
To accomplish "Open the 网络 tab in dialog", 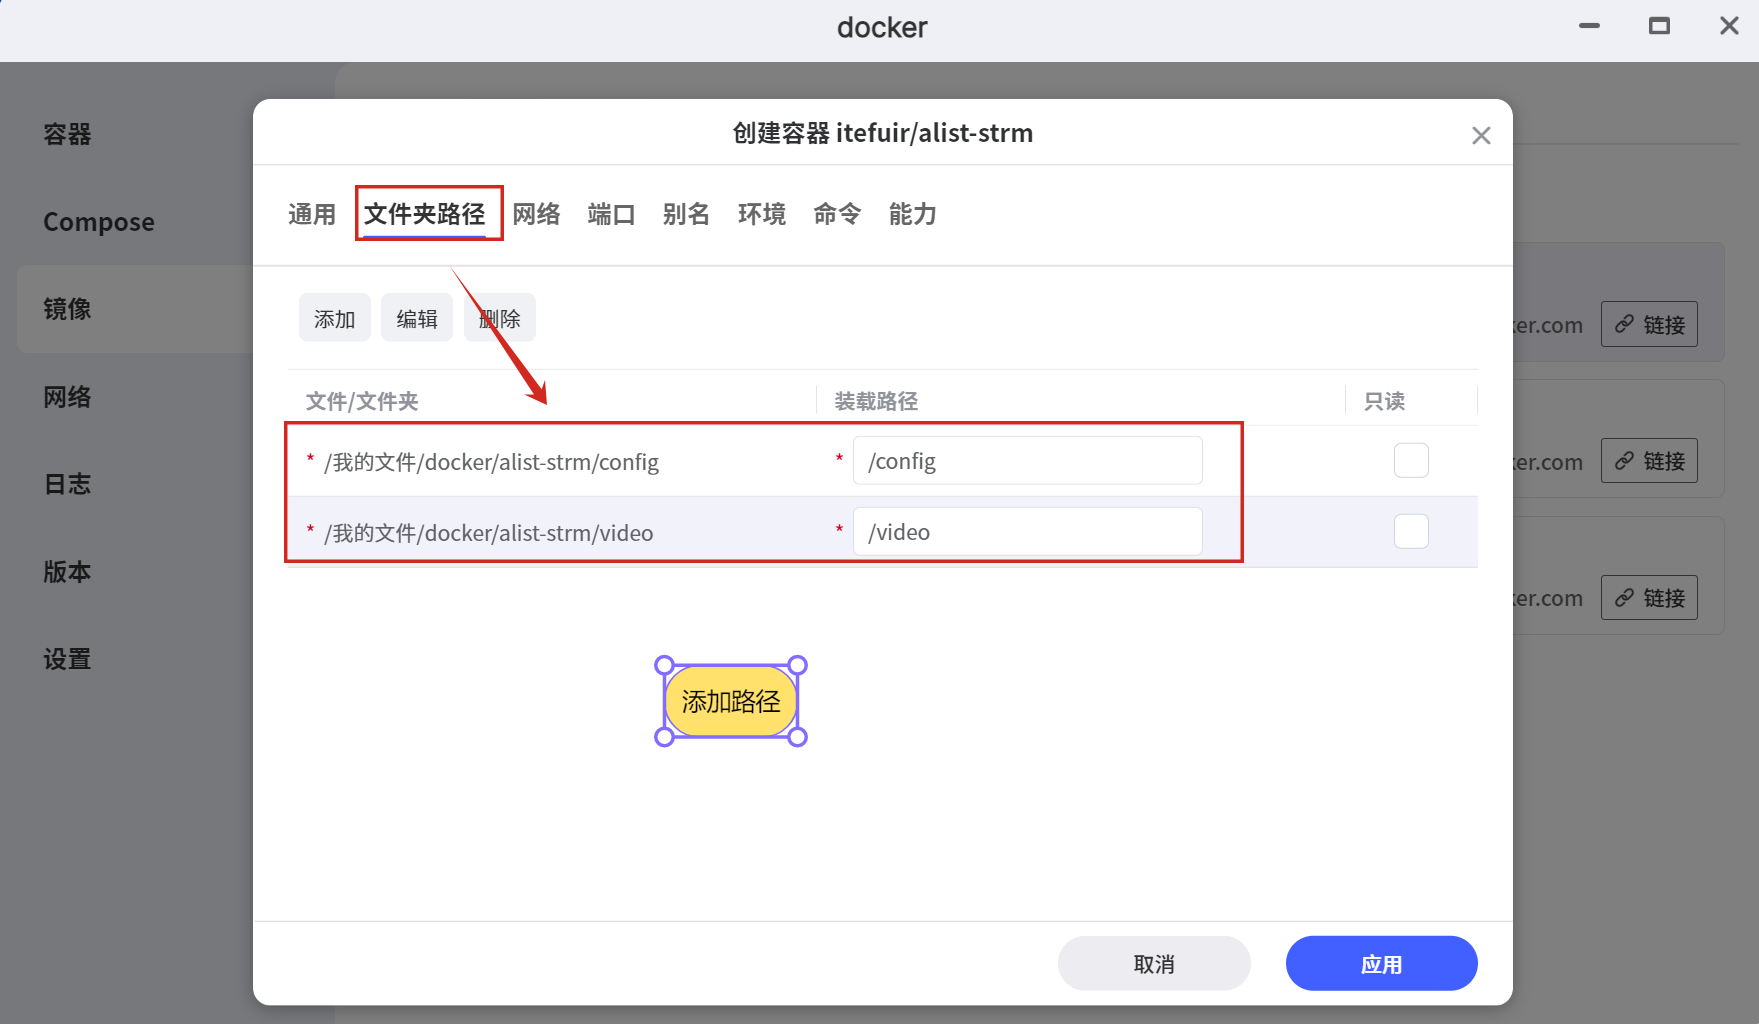I will pyautogui.click(x=536, y=215).
